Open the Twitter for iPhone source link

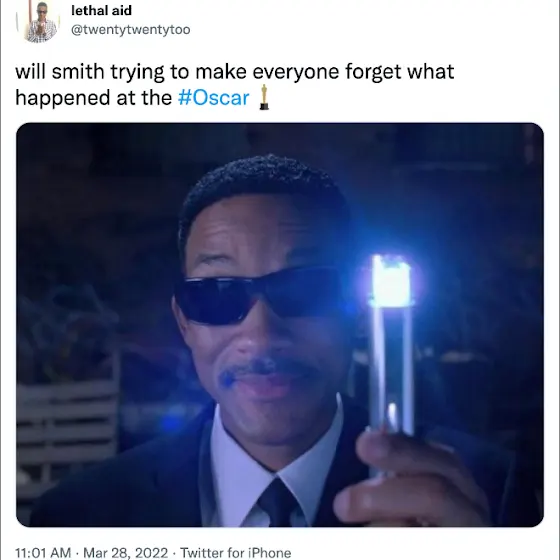[x=236, y=552]
